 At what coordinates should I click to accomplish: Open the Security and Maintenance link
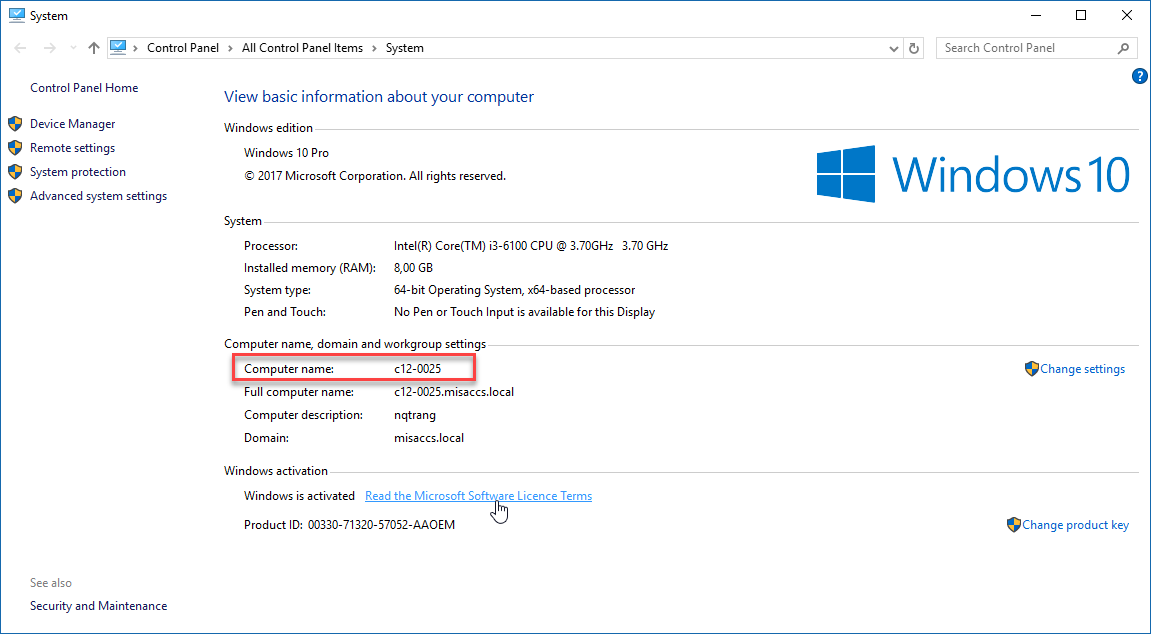point(98,606)
